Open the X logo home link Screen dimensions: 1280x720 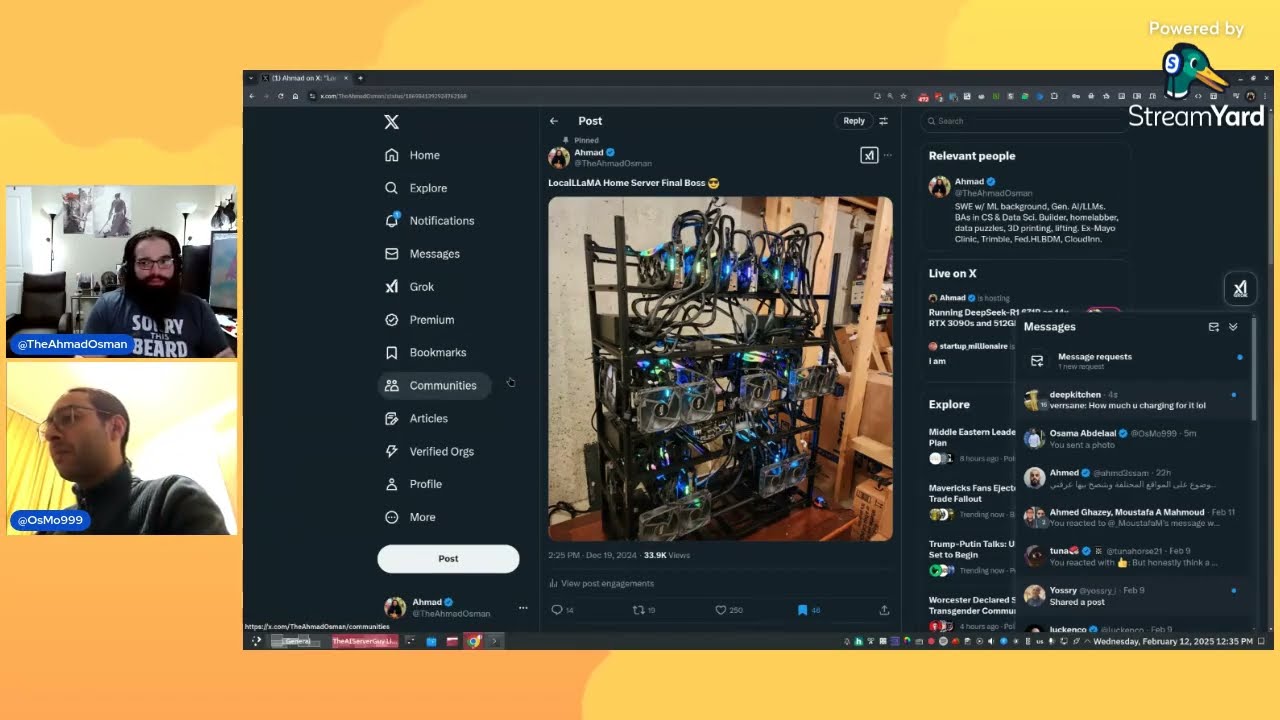tap(392, 122)
